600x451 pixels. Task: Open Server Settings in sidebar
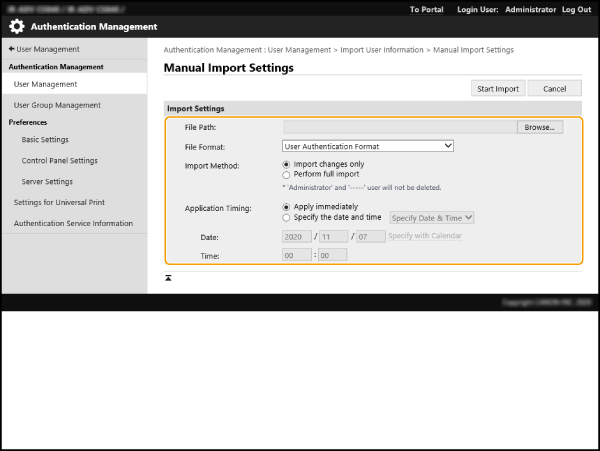47,182
